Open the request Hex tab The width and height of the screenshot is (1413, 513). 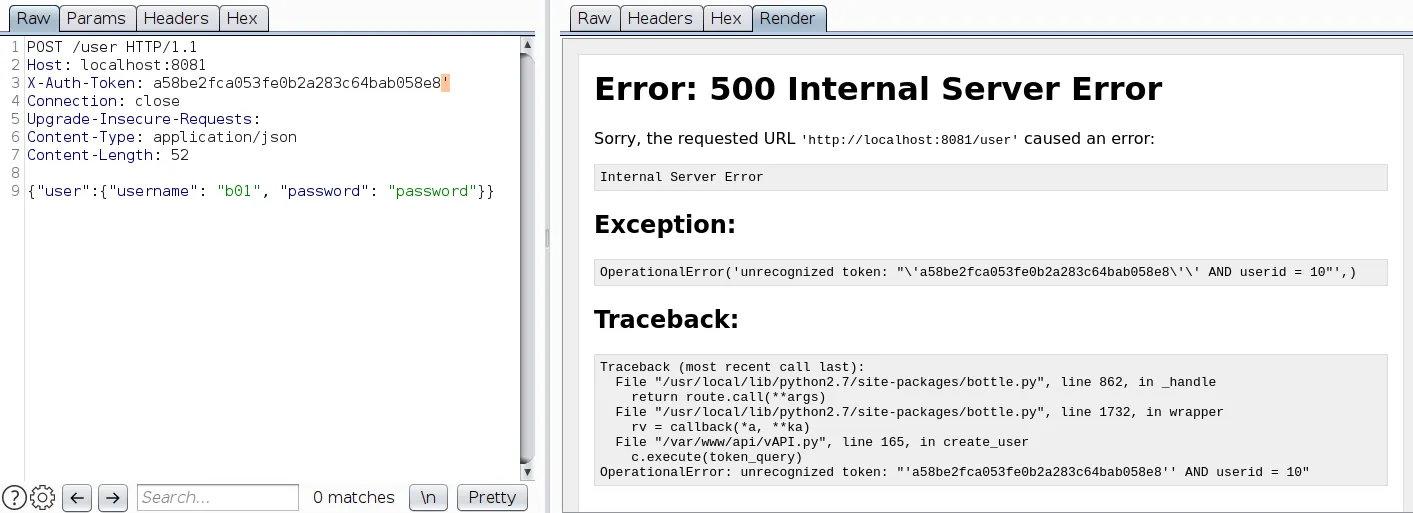(242, 18)
